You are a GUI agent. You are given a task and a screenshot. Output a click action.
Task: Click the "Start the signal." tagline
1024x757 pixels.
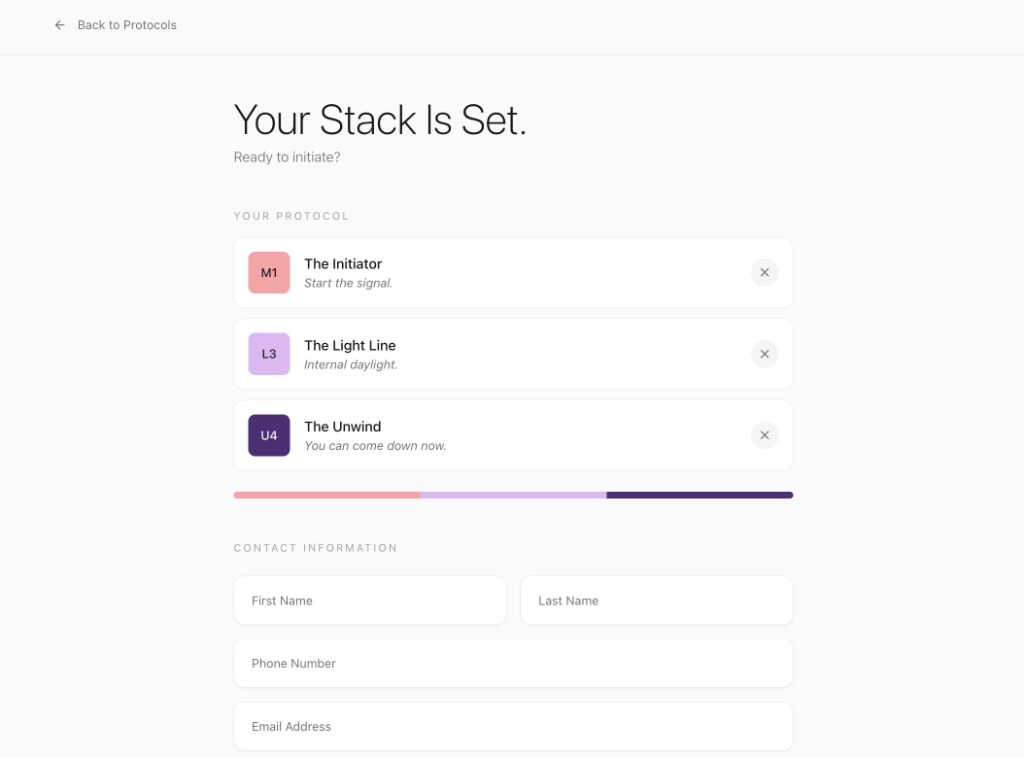click(x=348, y=283)
